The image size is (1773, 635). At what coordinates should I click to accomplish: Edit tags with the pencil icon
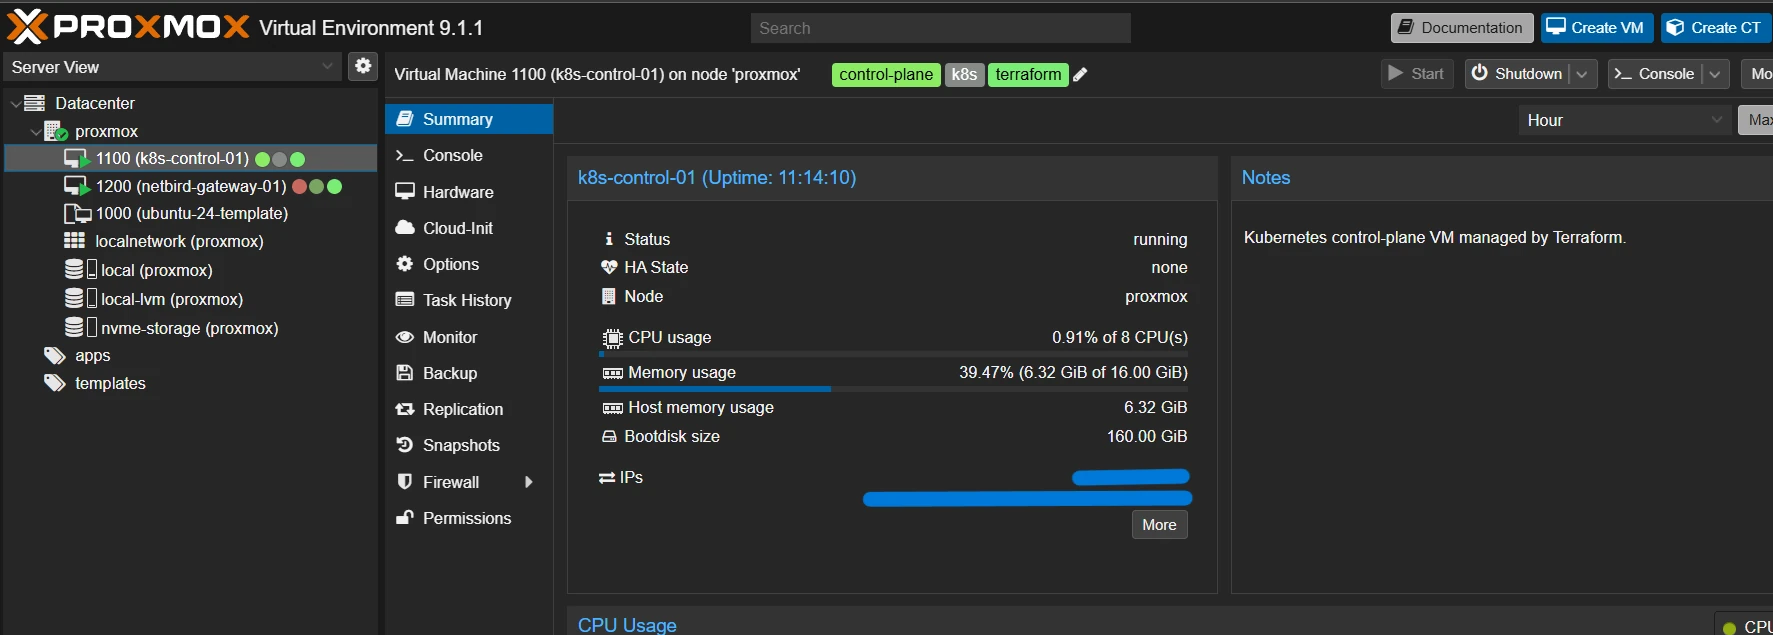click(1080, 74)
